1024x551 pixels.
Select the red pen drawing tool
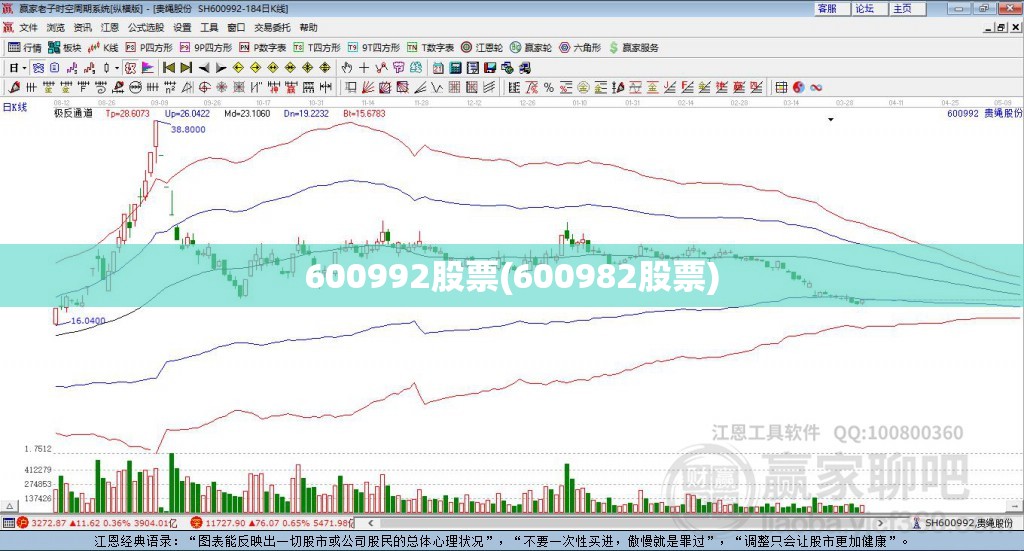14,87
